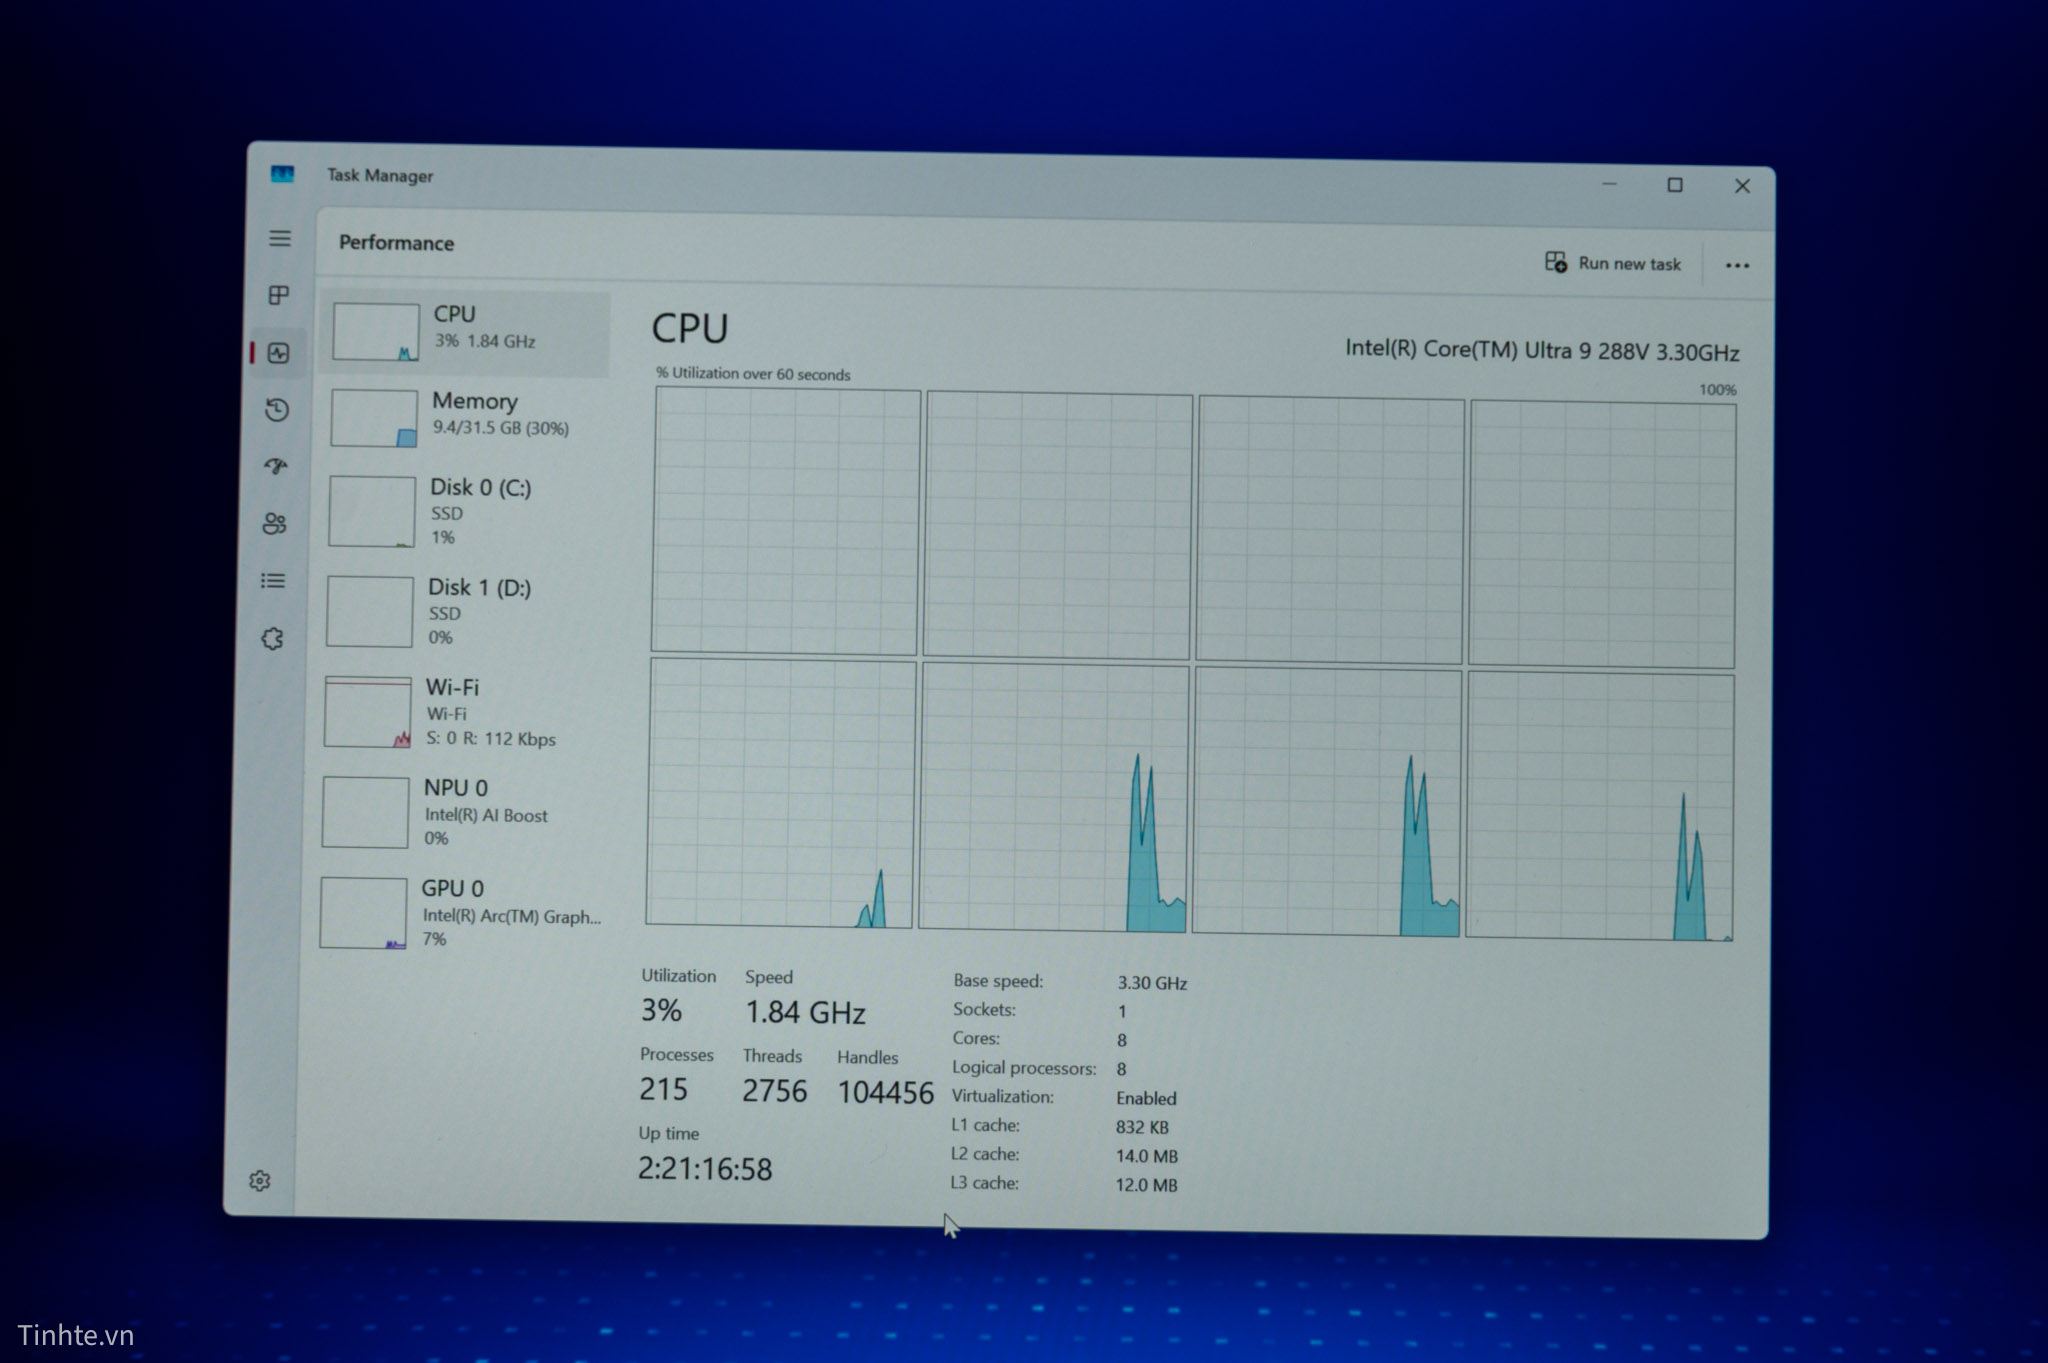Viewport: 2048px width, 1363px height.
Task: Maximize the Task Manager window
Action: pos(1675,185)
